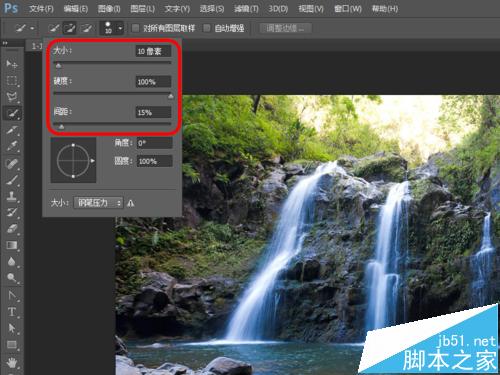Open the 图层(L) menu

click(x=142, y=9)
